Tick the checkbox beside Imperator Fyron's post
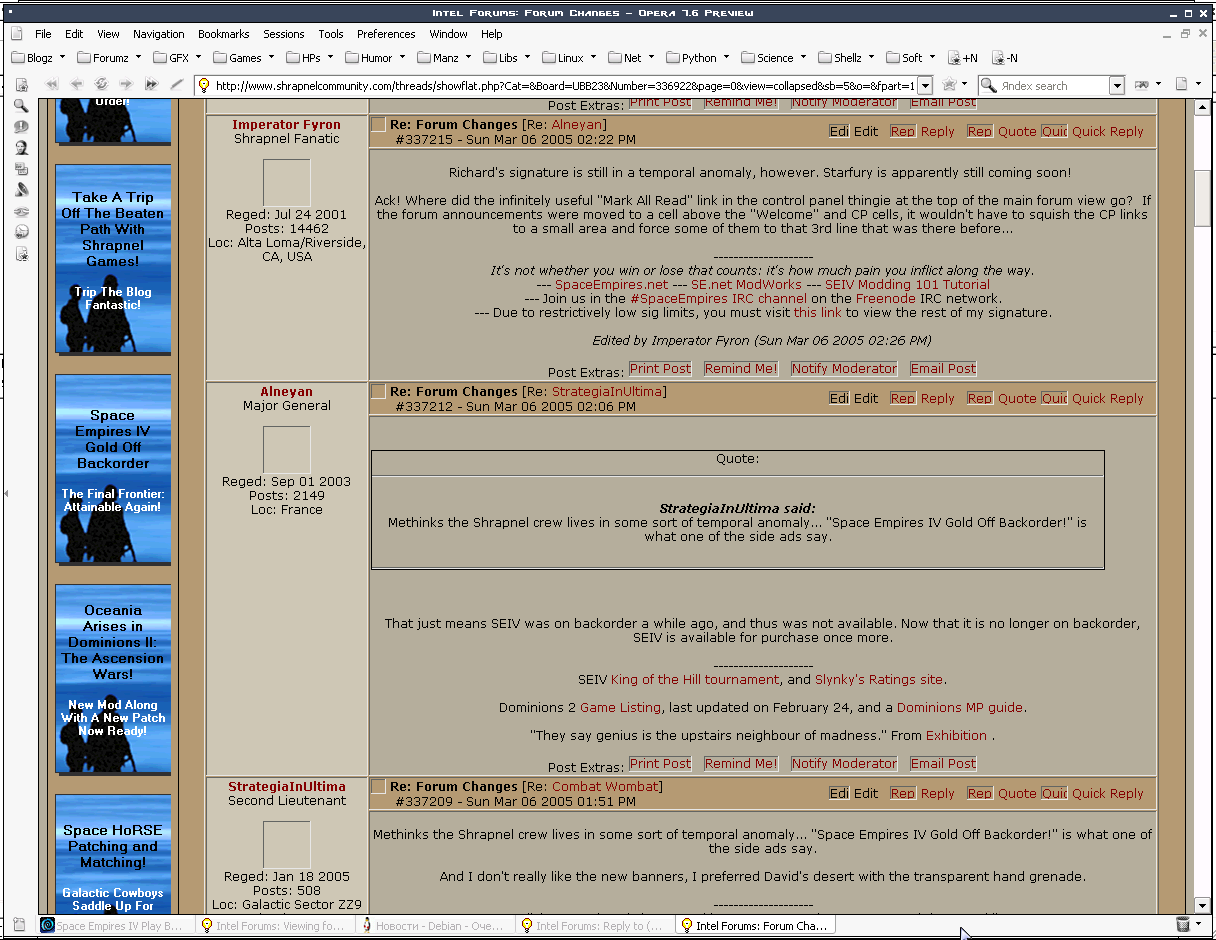The image size is (1216, 940). [x=378, y=125]
